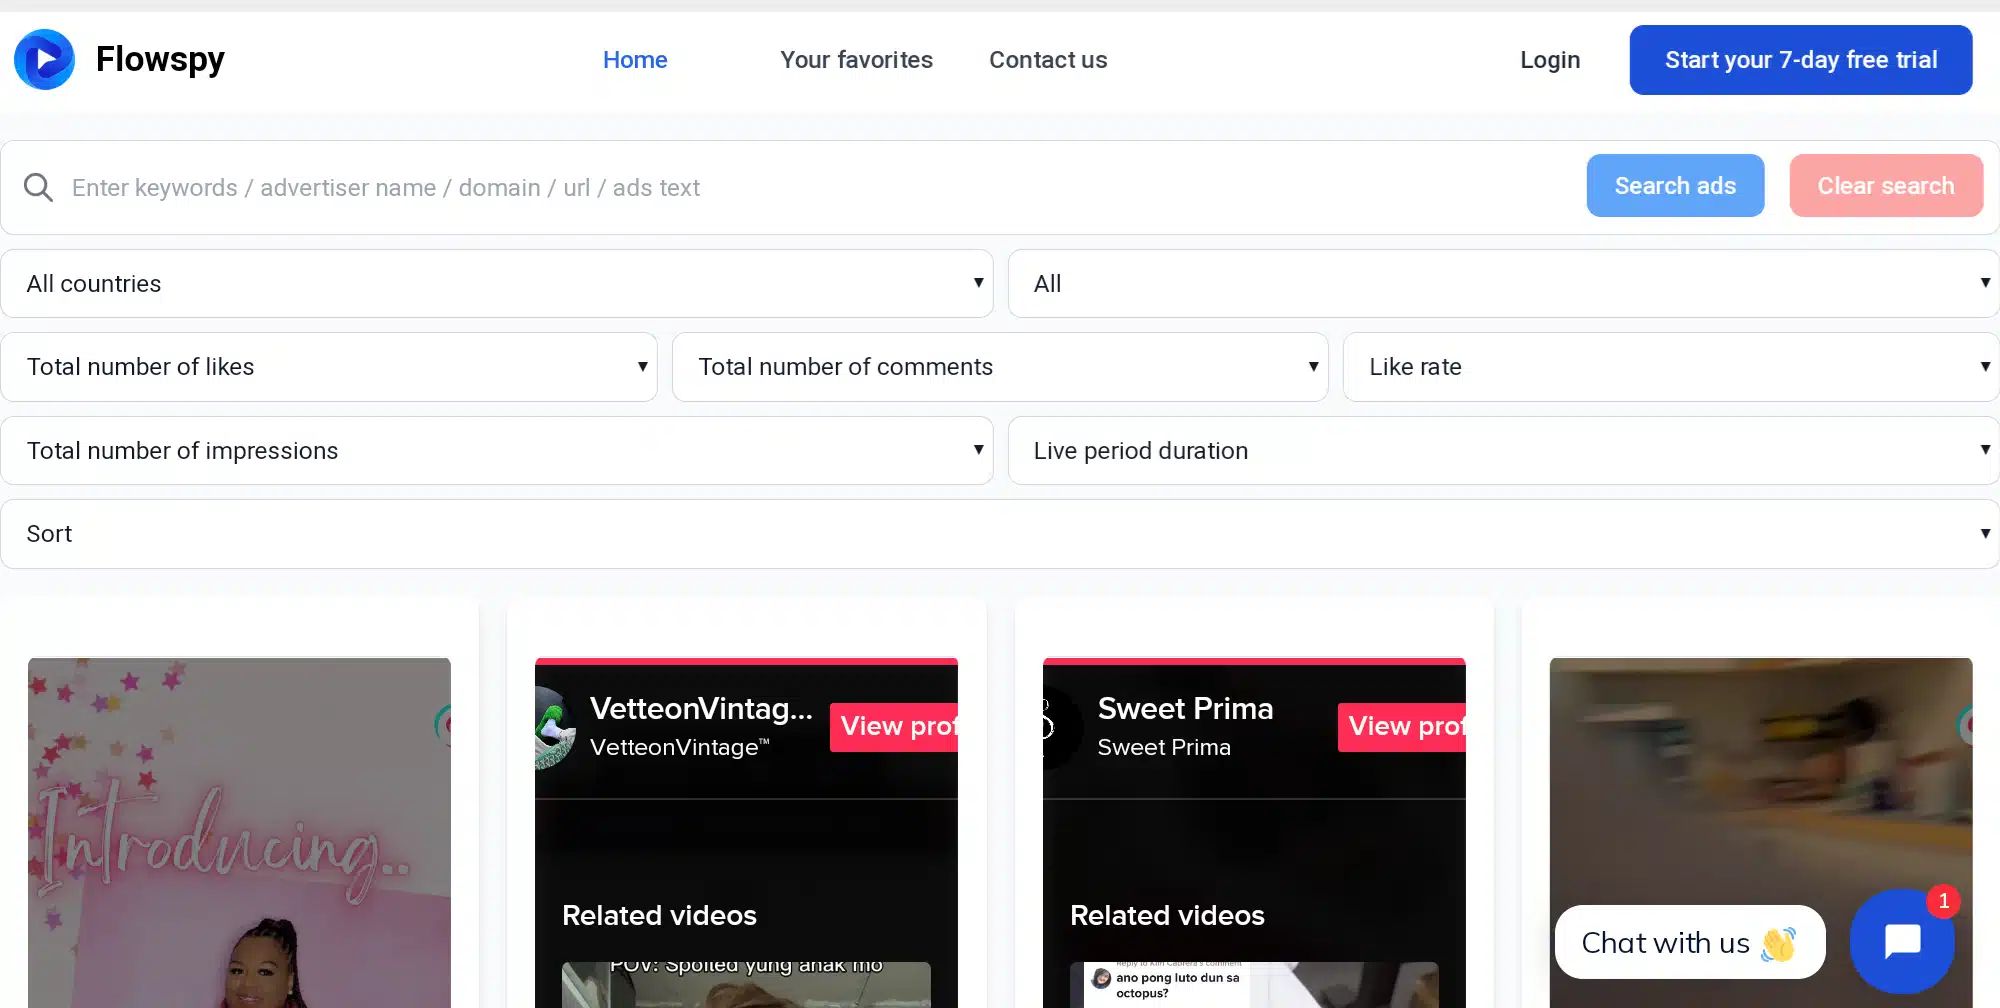Open the chat bubble with notification badge

(x=1902, y=941)
